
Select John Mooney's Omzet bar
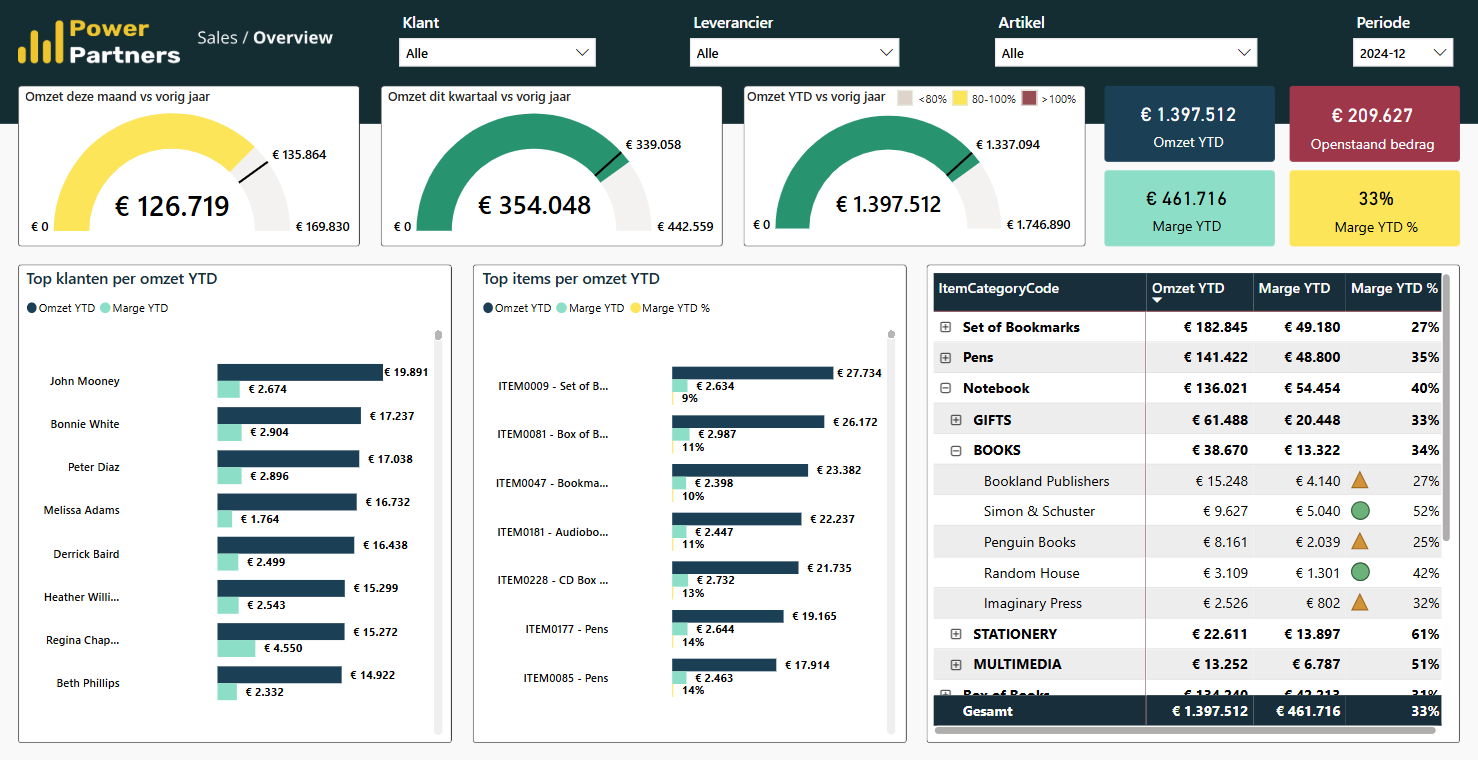coord(300,372)
